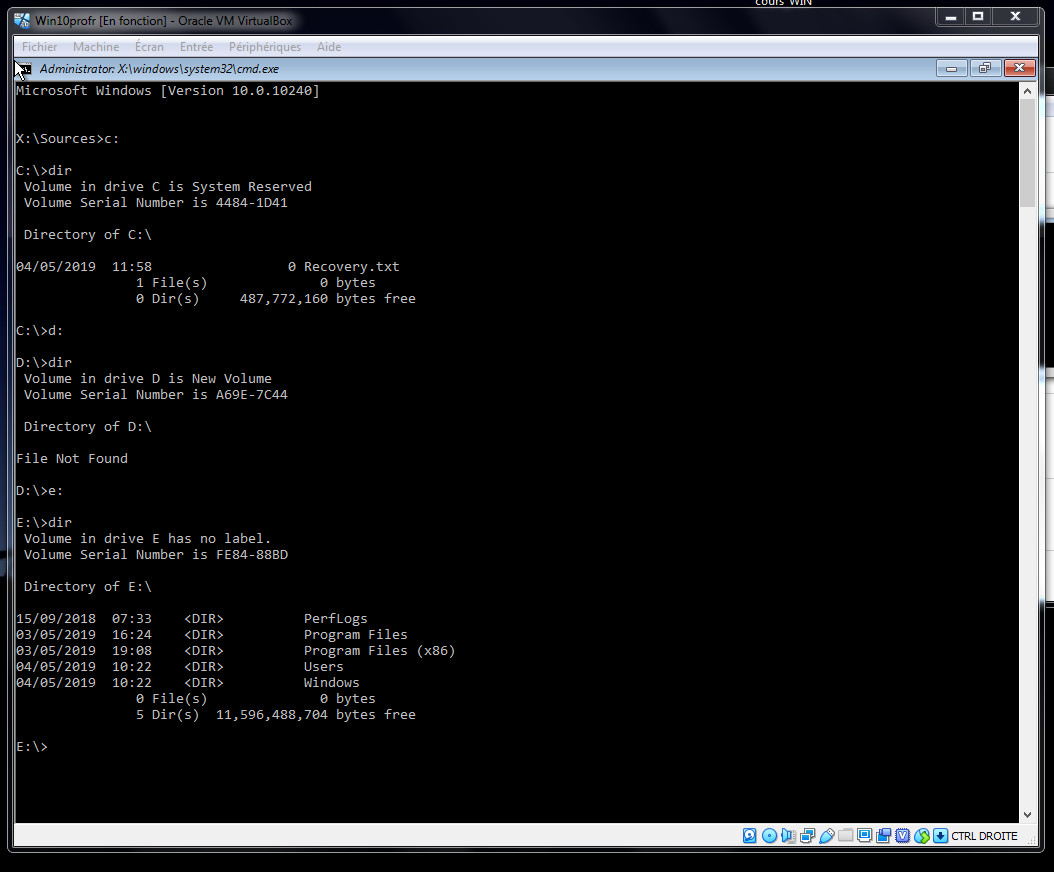The image size is (1054, 872).
Task: Open the Entrée menu
Action: pyautogui.click(x=196, y=46)
